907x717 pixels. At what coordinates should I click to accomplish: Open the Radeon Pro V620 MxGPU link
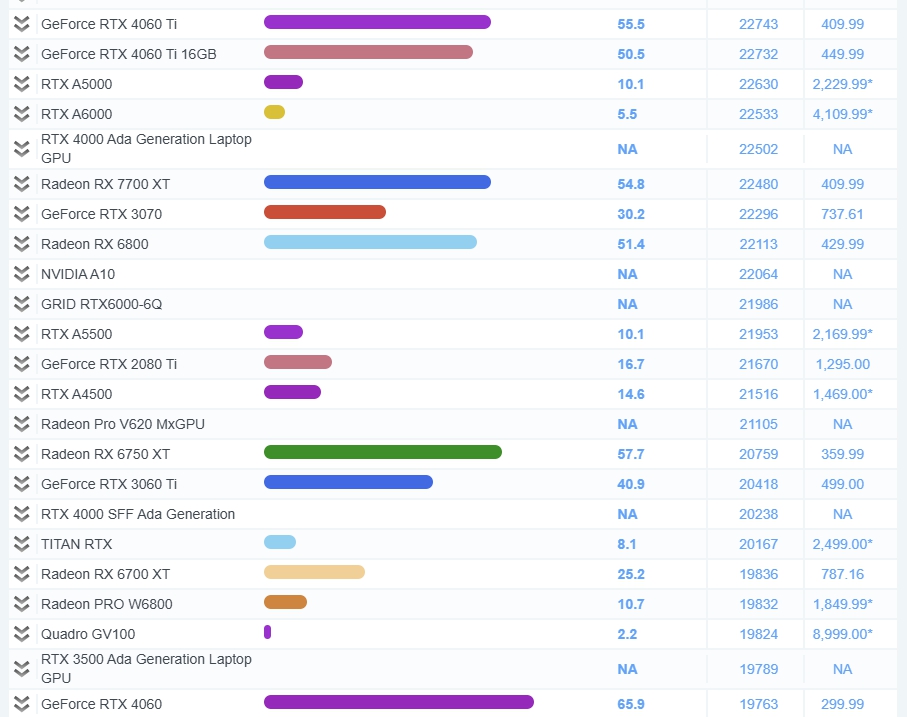pos(123,424)
